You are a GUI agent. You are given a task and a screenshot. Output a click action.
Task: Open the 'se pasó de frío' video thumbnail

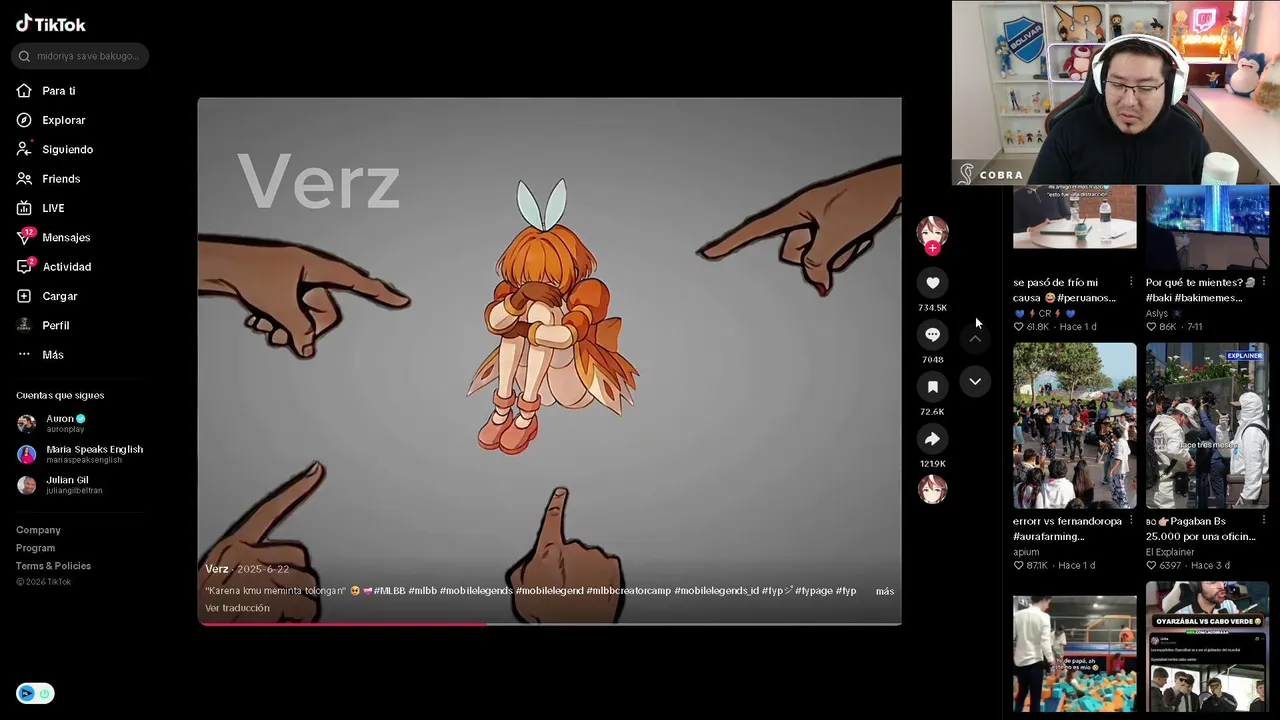(1075, 216)
